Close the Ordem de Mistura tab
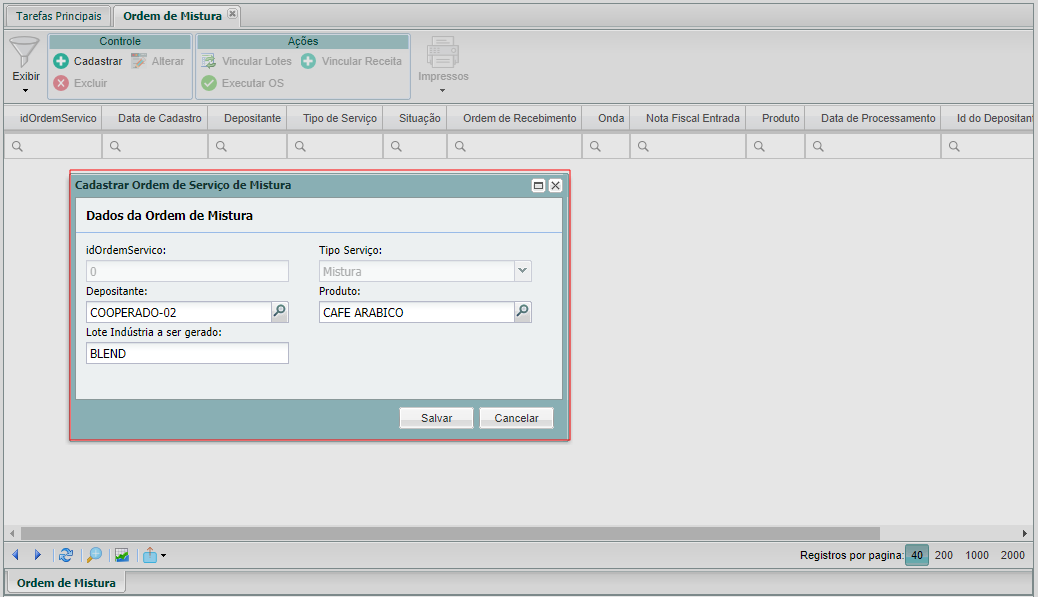Screen dimensions: 1038x597 [232, 13]
